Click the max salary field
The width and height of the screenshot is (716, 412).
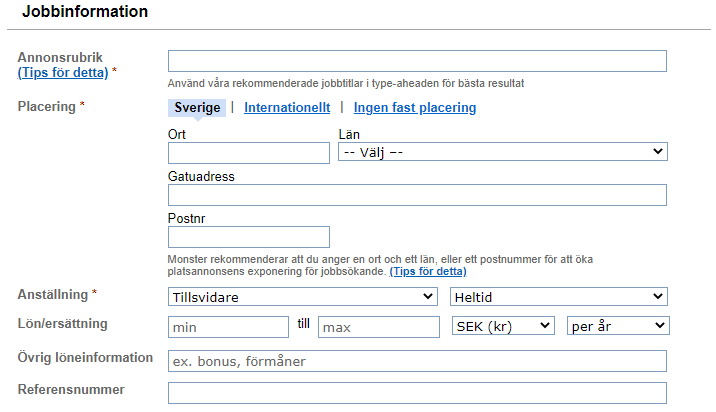pos(379,327)
